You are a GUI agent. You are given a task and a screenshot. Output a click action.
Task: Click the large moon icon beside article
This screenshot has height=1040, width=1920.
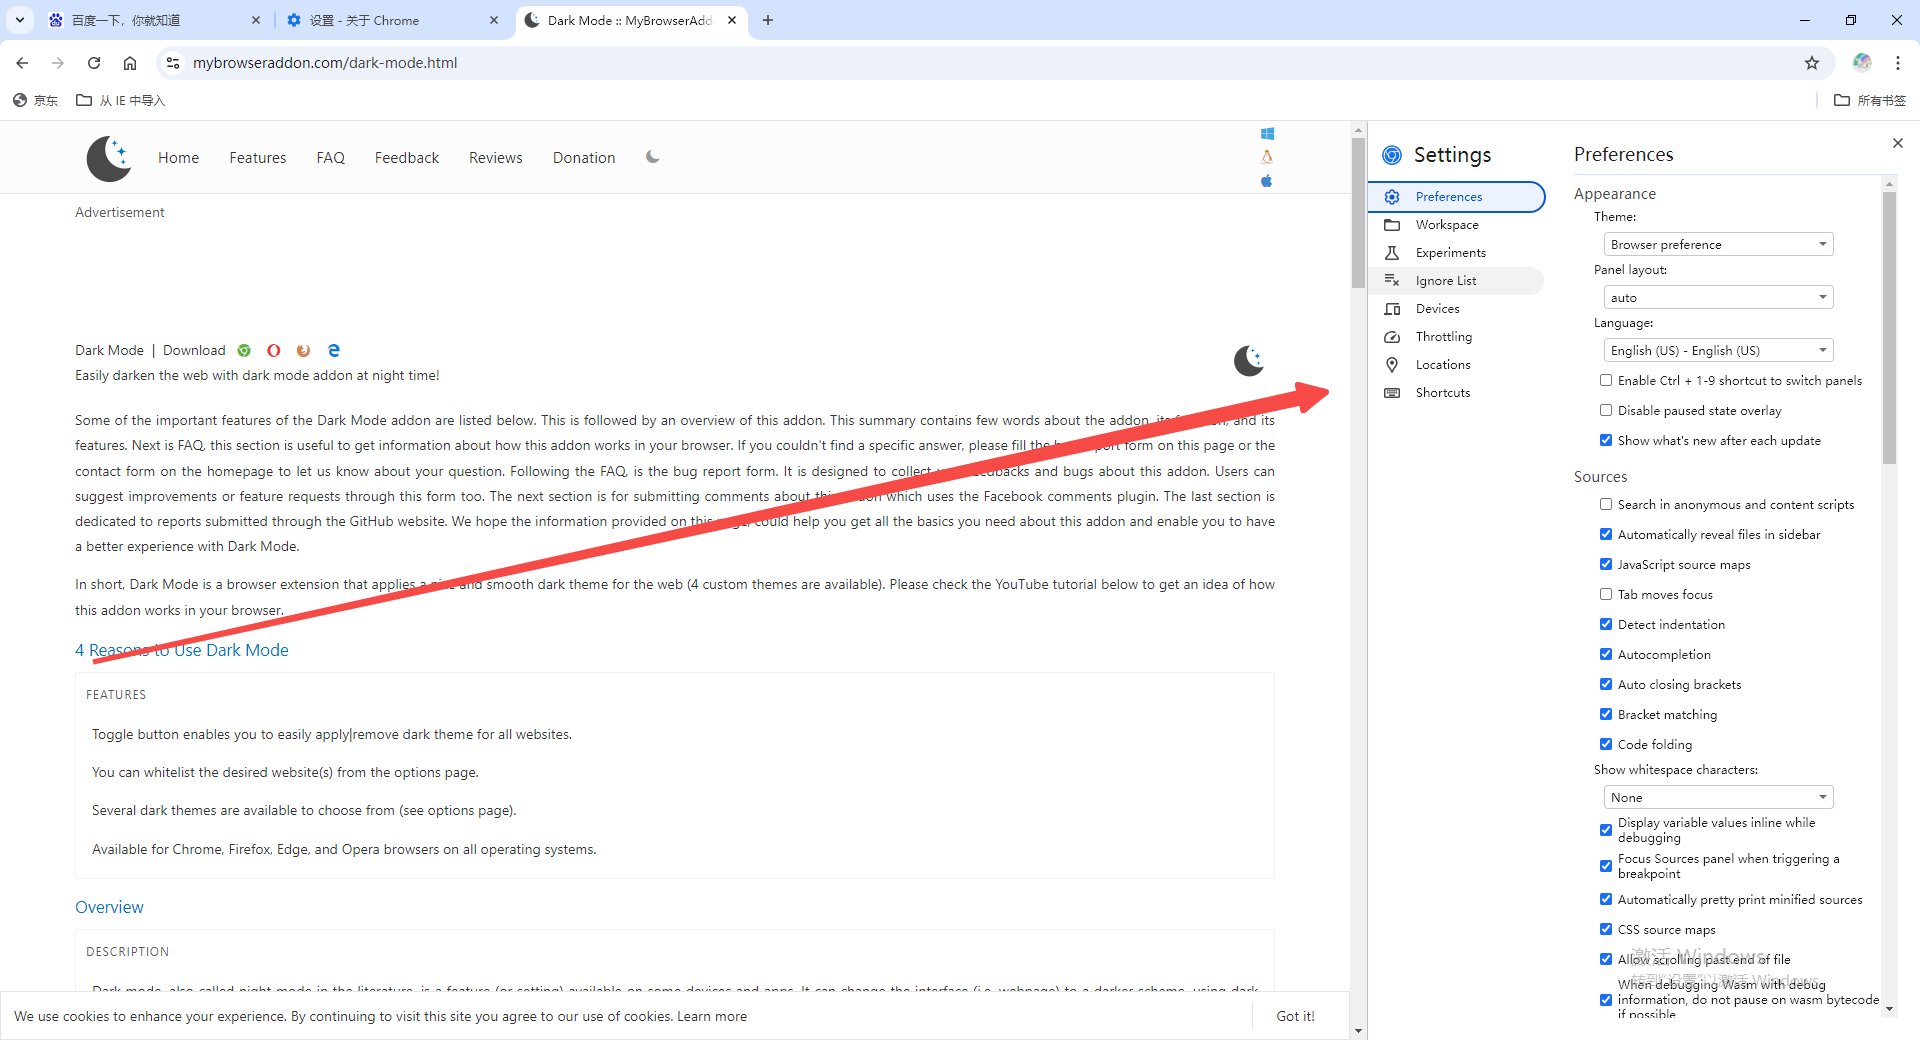click(1249, 360)
